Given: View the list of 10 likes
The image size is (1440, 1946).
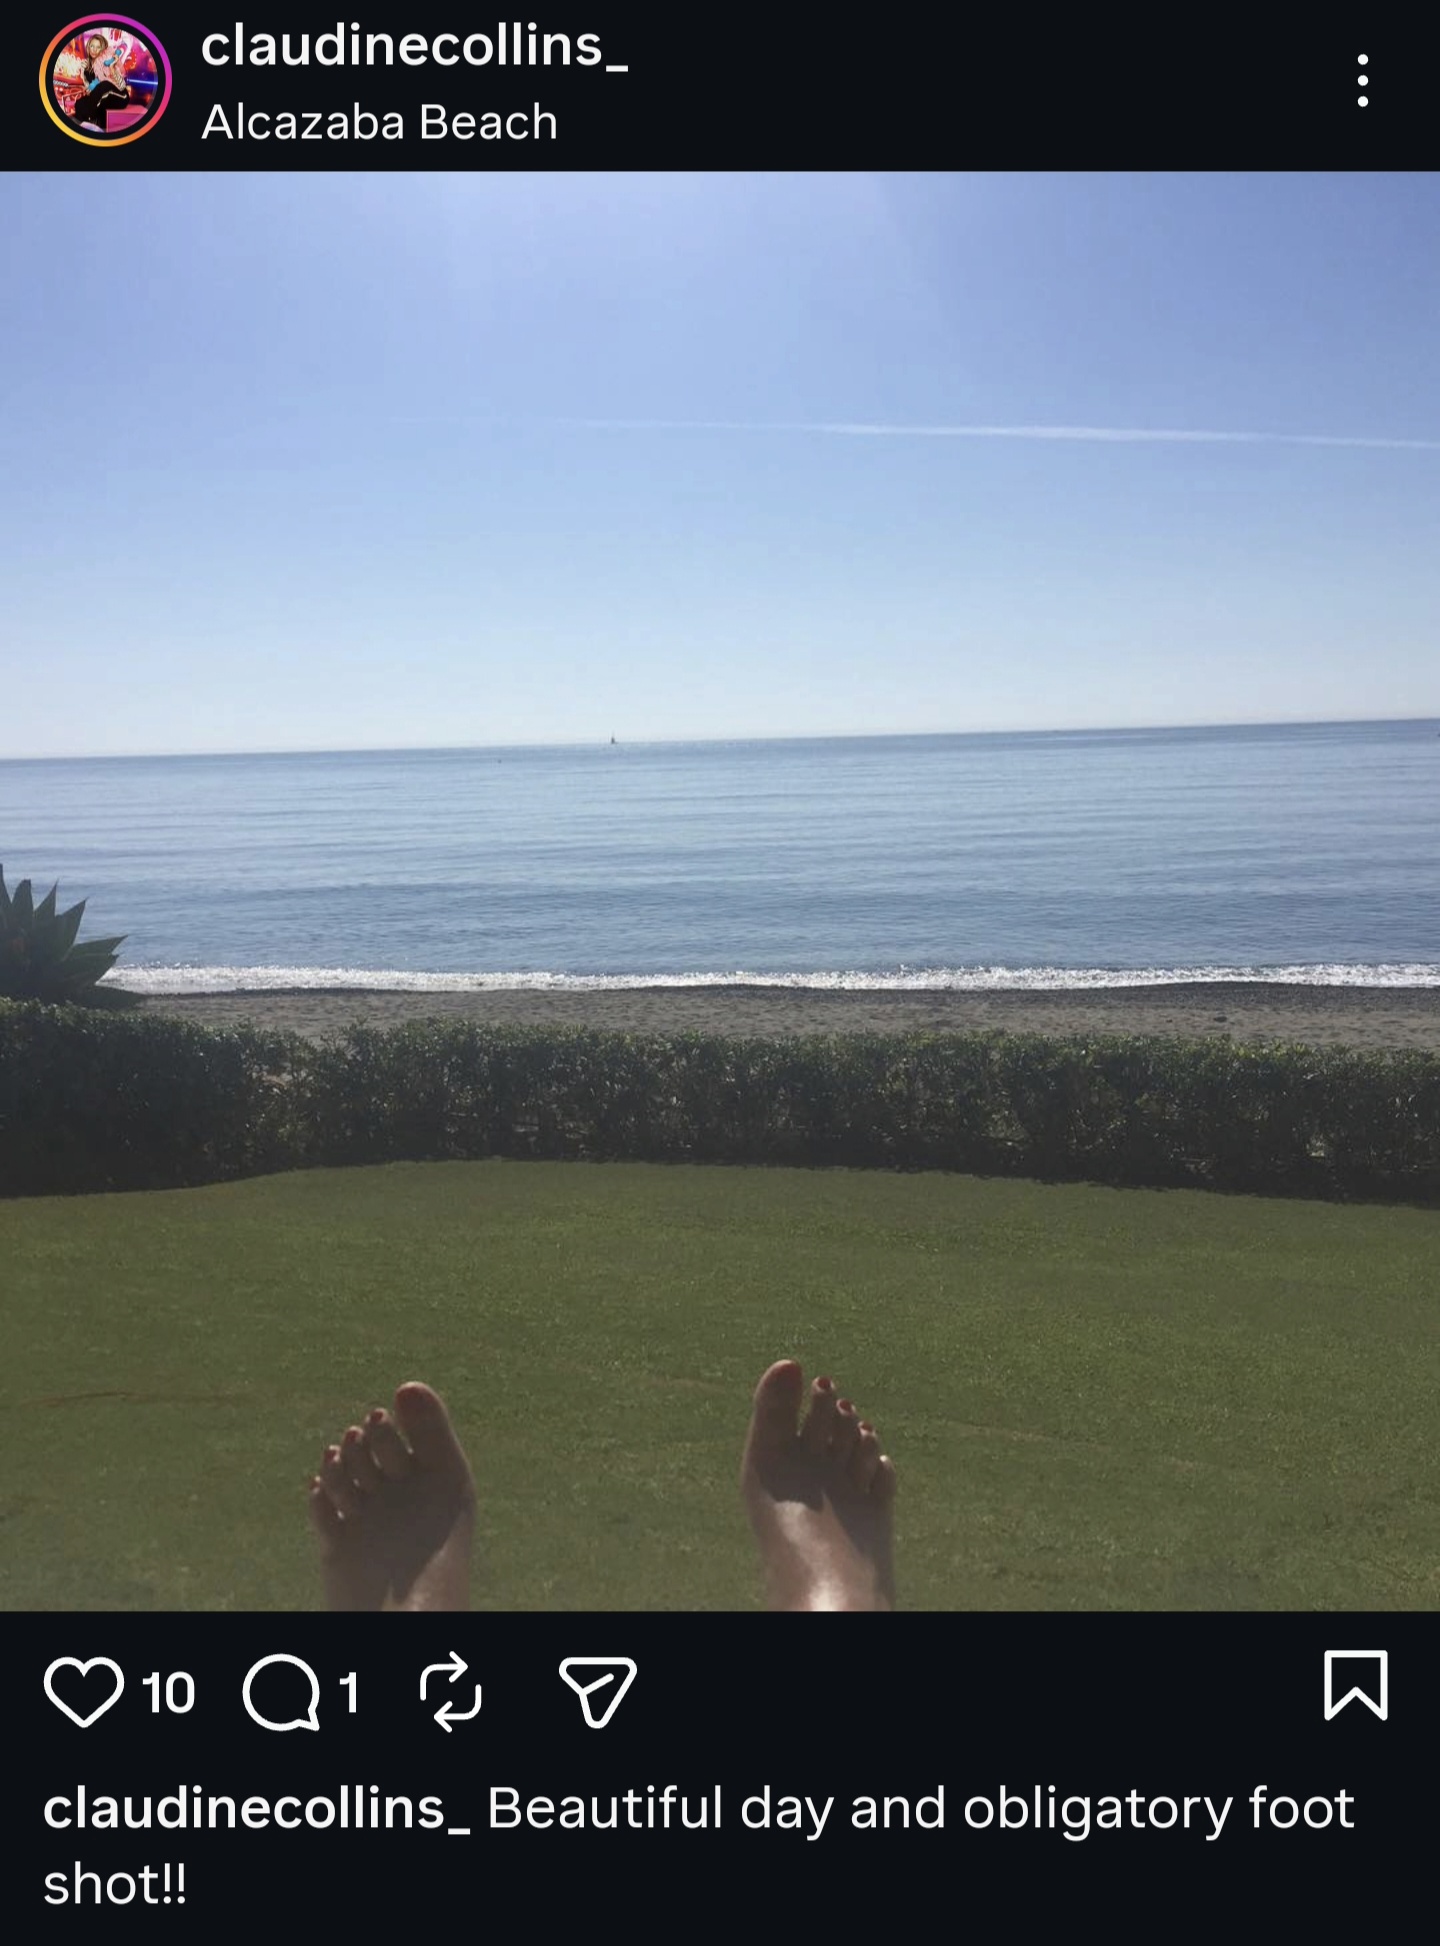Looking at the screenshot, I should pos(168,1693).
